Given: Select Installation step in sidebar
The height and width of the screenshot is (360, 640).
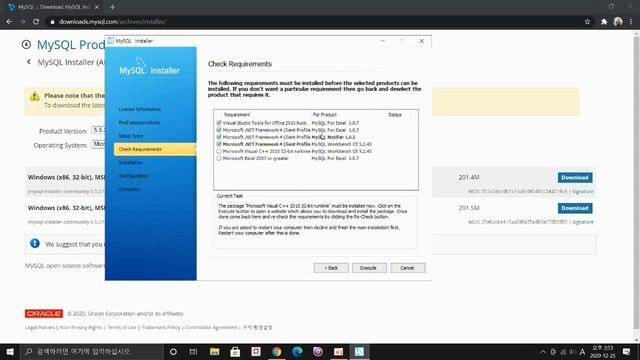Looking at the screenshot, I should (131, 162).
